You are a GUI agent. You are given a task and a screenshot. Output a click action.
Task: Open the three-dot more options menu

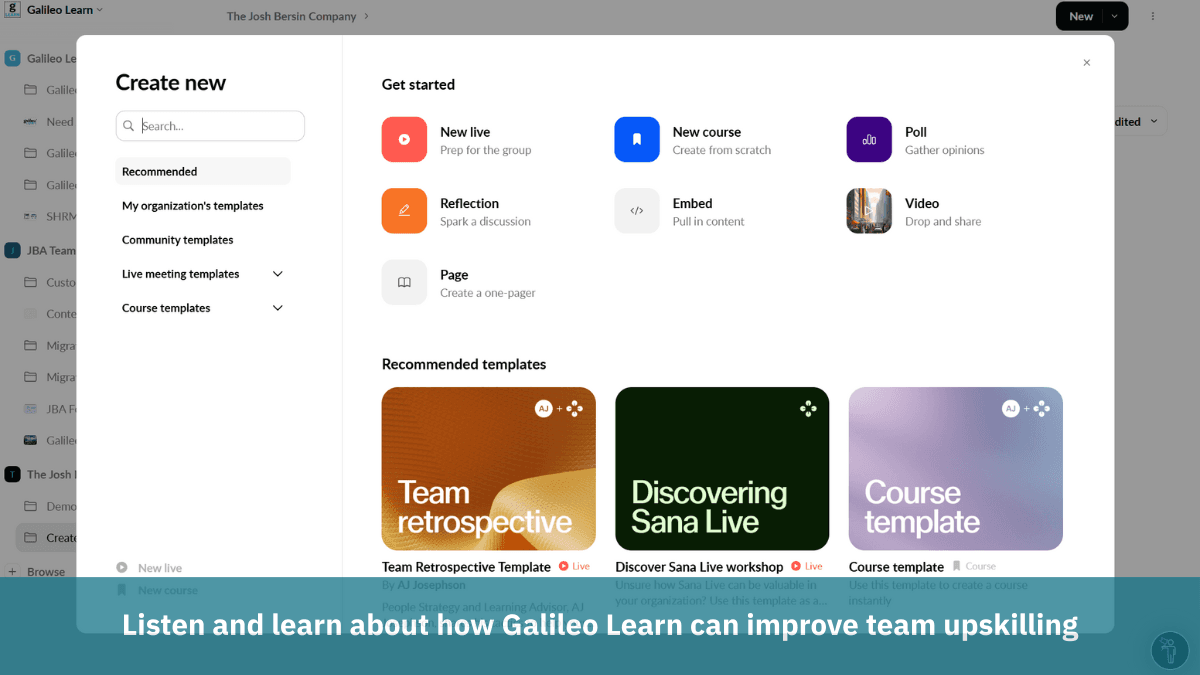(1153, 16)
